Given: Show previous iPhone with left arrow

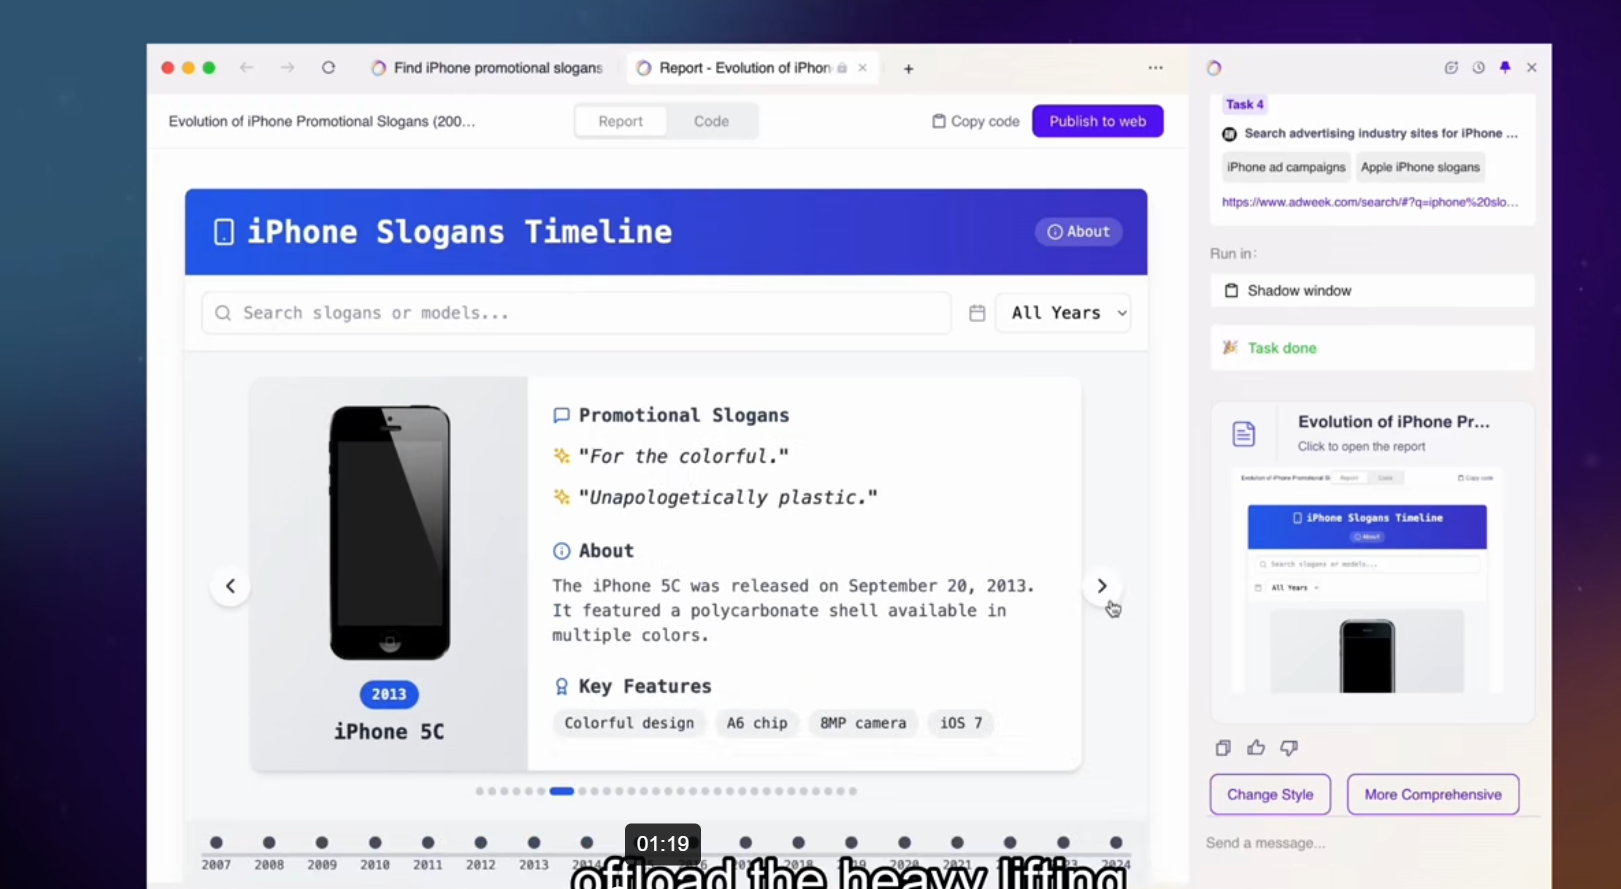Looking at the screenshot, I should click(x=230, y=586).
